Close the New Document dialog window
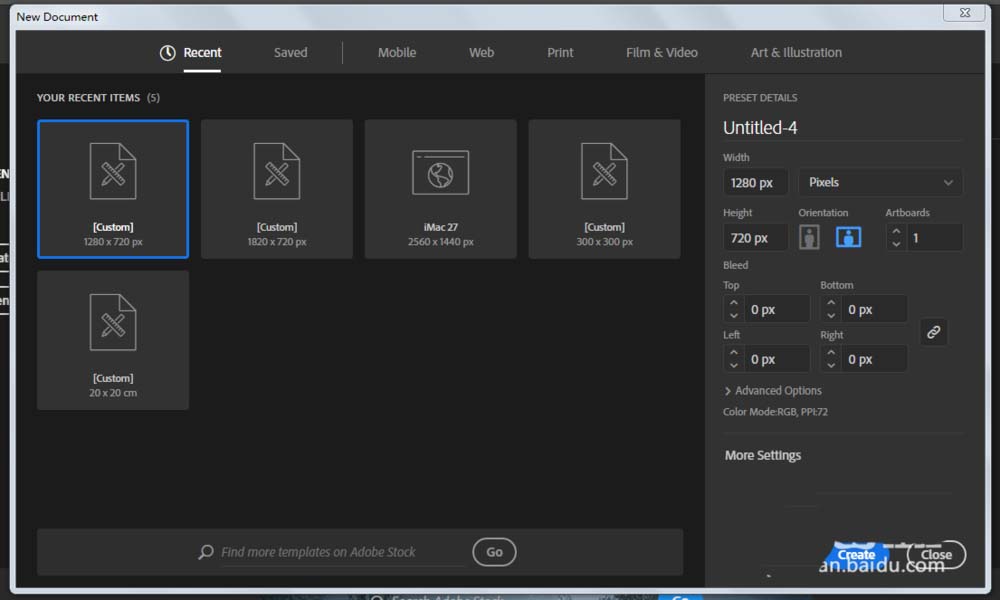 pos(964,12)
